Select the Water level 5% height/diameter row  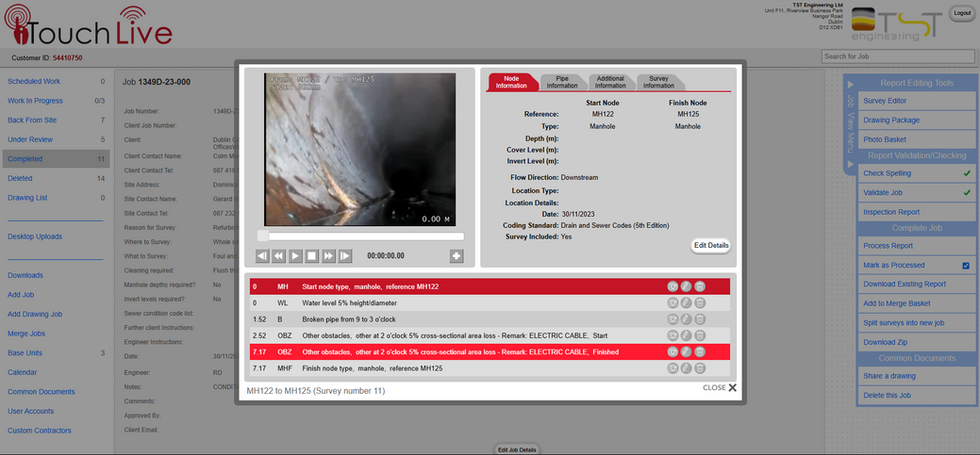(x=489, y=303)
